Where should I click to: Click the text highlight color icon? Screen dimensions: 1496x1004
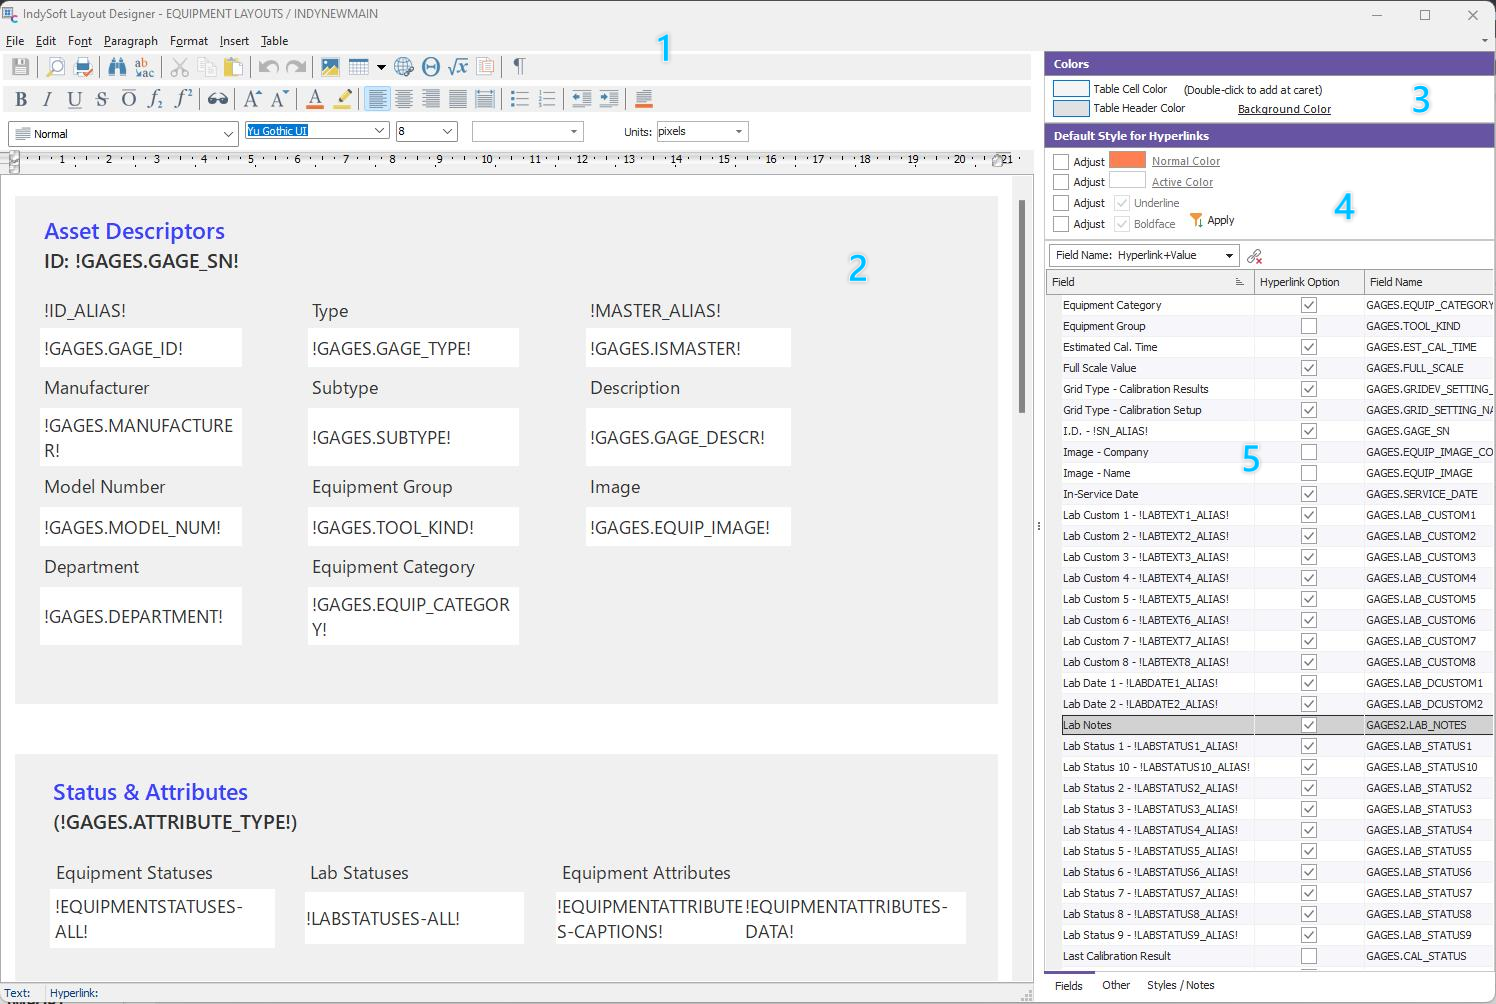(x=343, y=99)
